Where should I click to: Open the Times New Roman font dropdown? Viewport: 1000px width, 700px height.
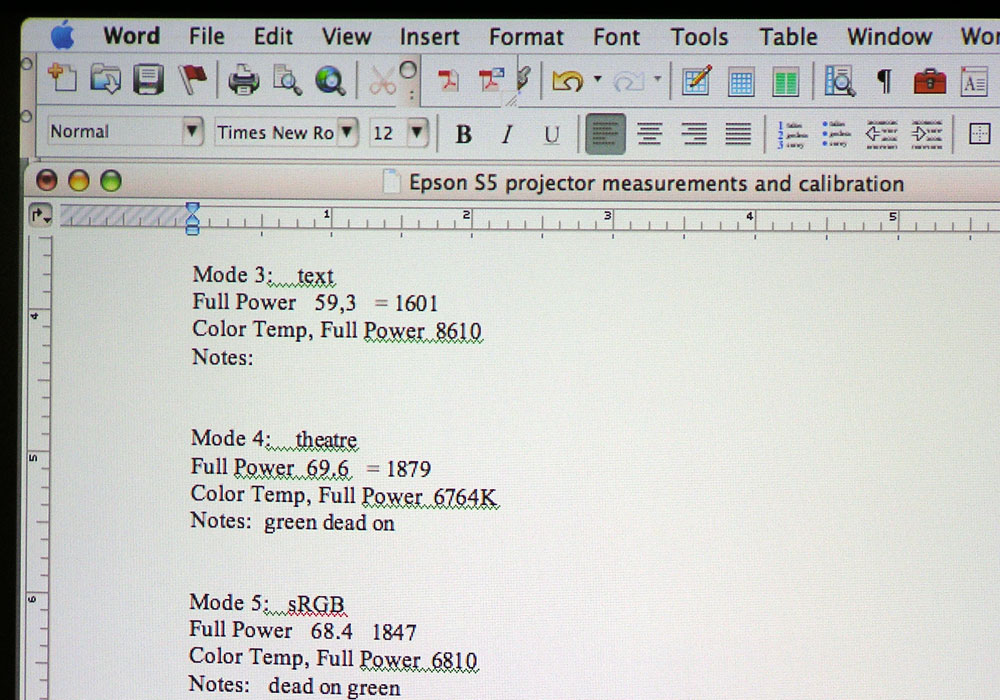[347, 132]
